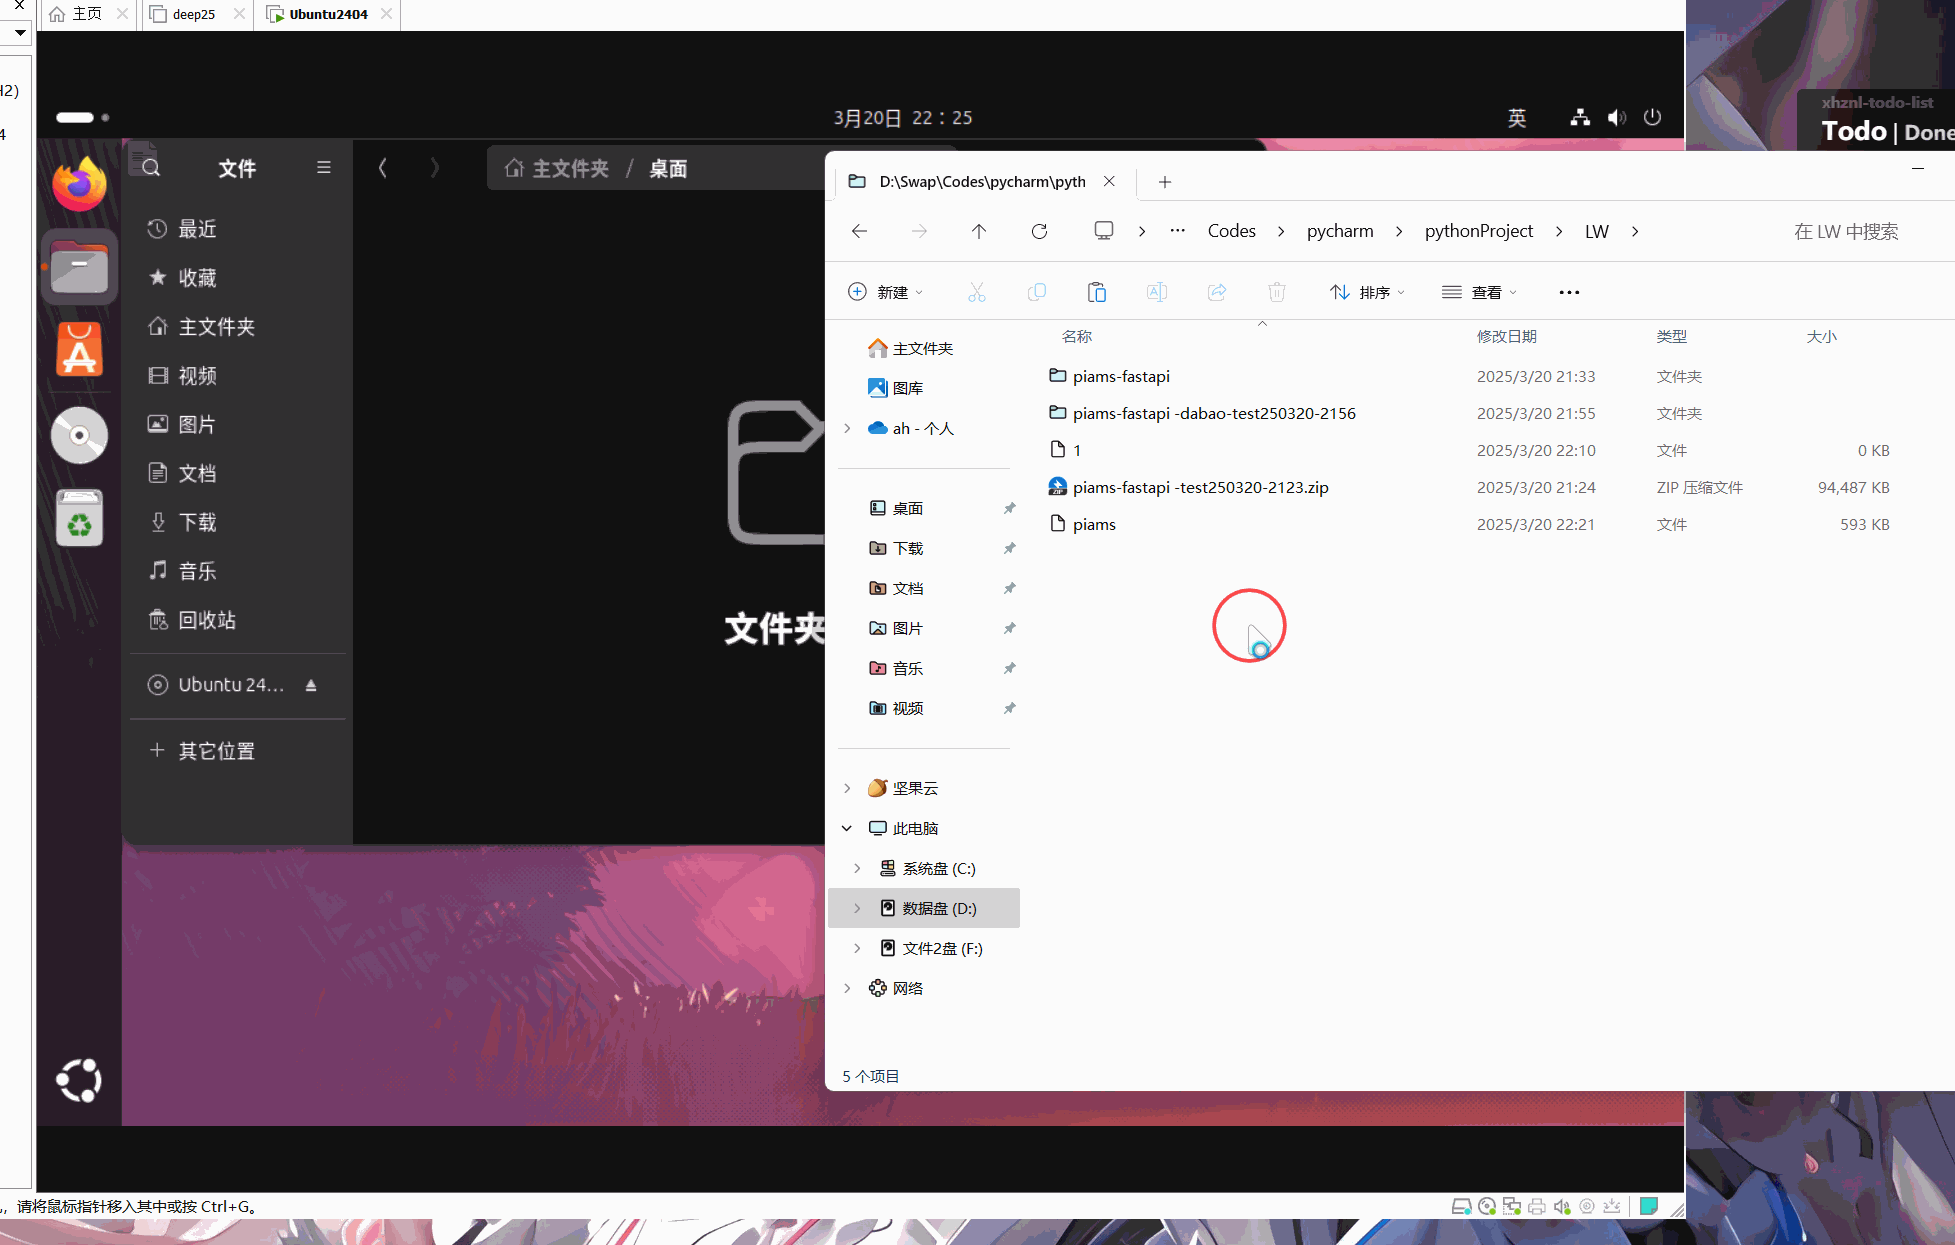This screenshot has width=1955, height=1245.
Task: Open the hamburger menu in Ubuntu Files sidebar
Action: 323,167
